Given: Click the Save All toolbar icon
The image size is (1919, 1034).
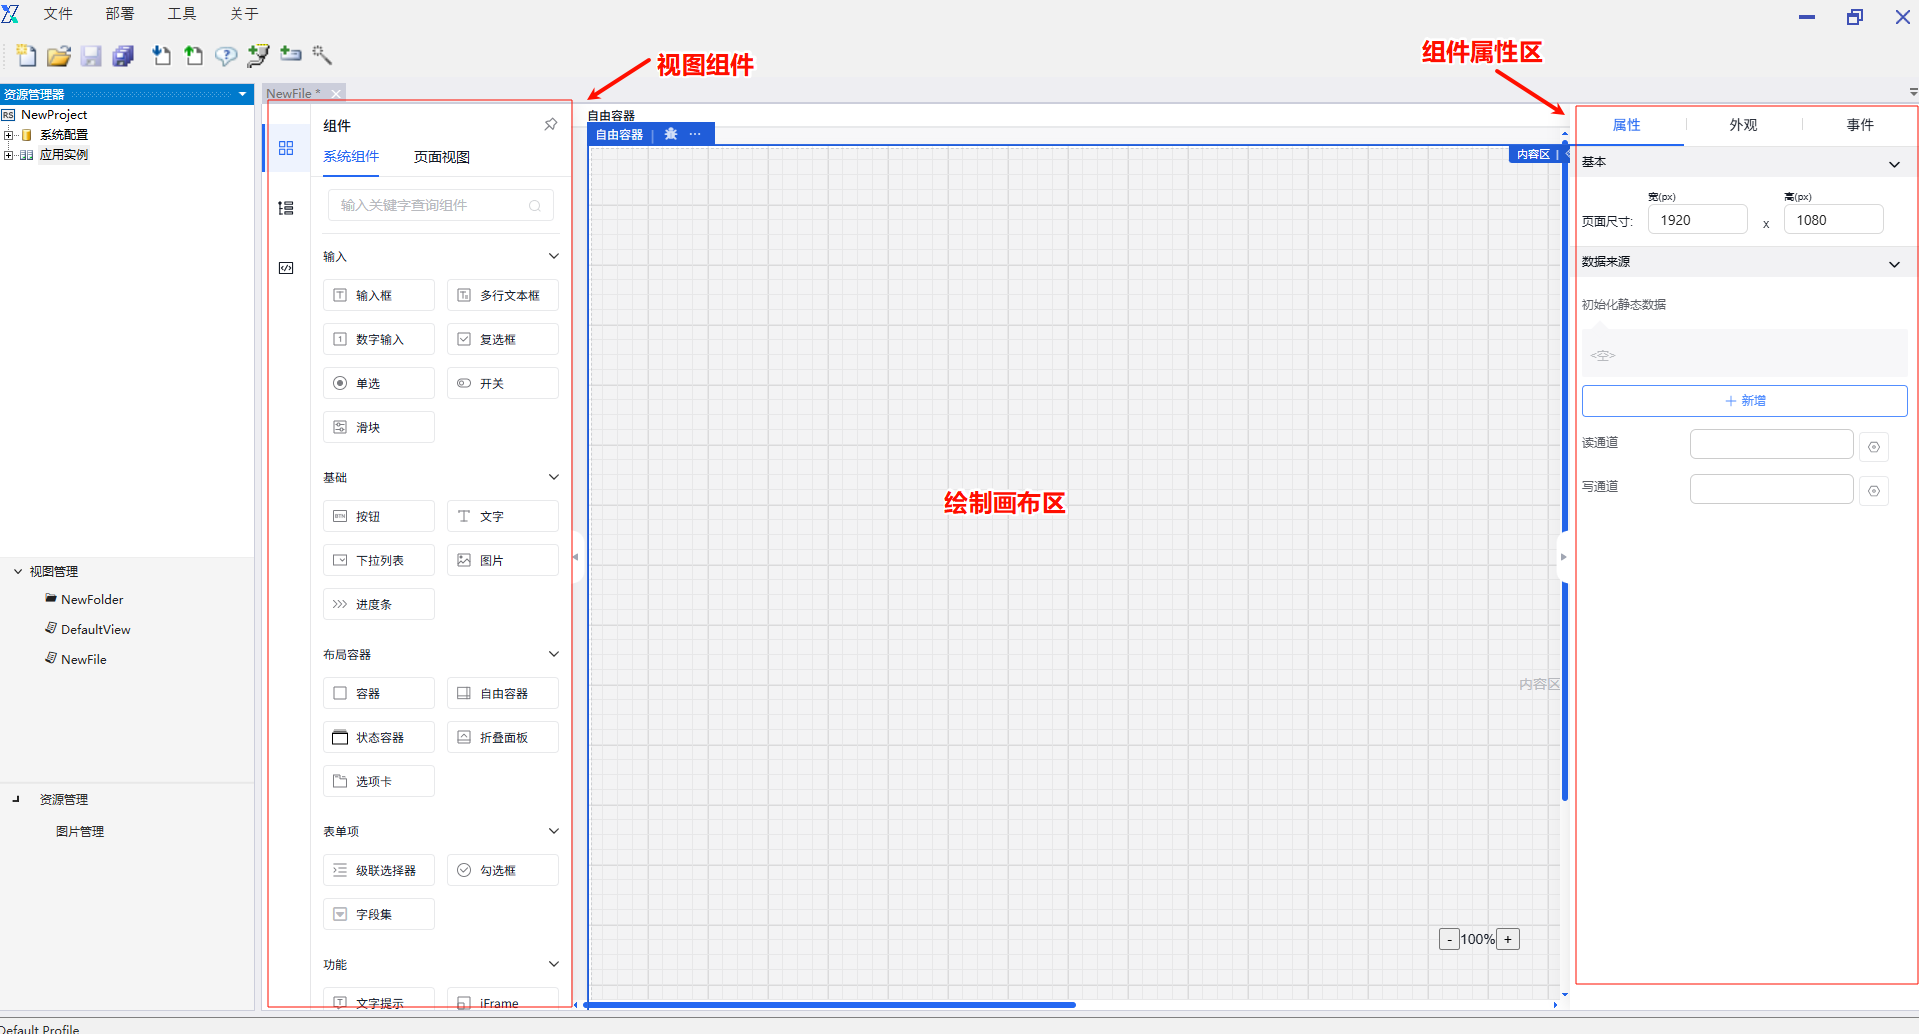Looking at the screenshot, I should click(x=123, y=56).
